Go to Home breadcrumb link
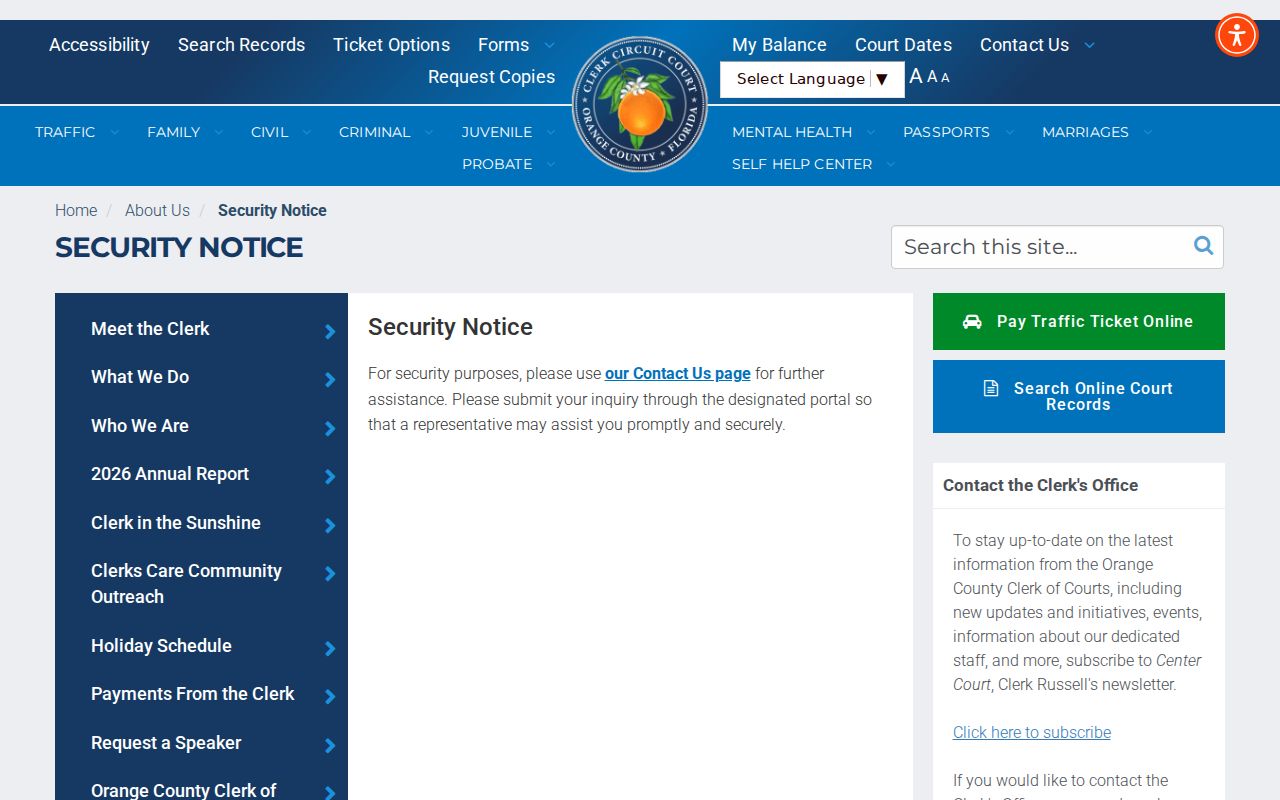1280x800 pixels. (x=76, y=210)
